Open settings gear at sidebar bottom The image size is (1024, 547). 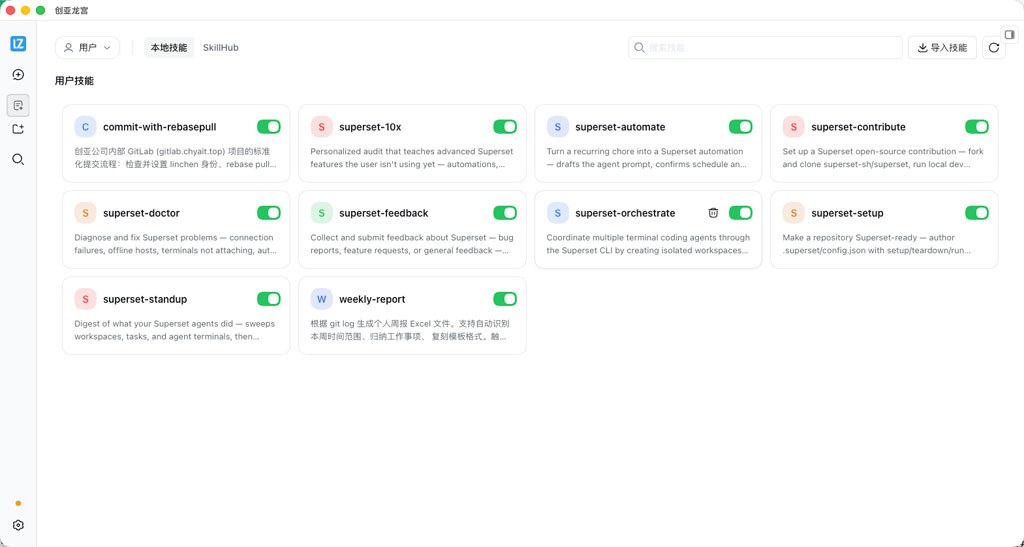click(x=18, y=525)
